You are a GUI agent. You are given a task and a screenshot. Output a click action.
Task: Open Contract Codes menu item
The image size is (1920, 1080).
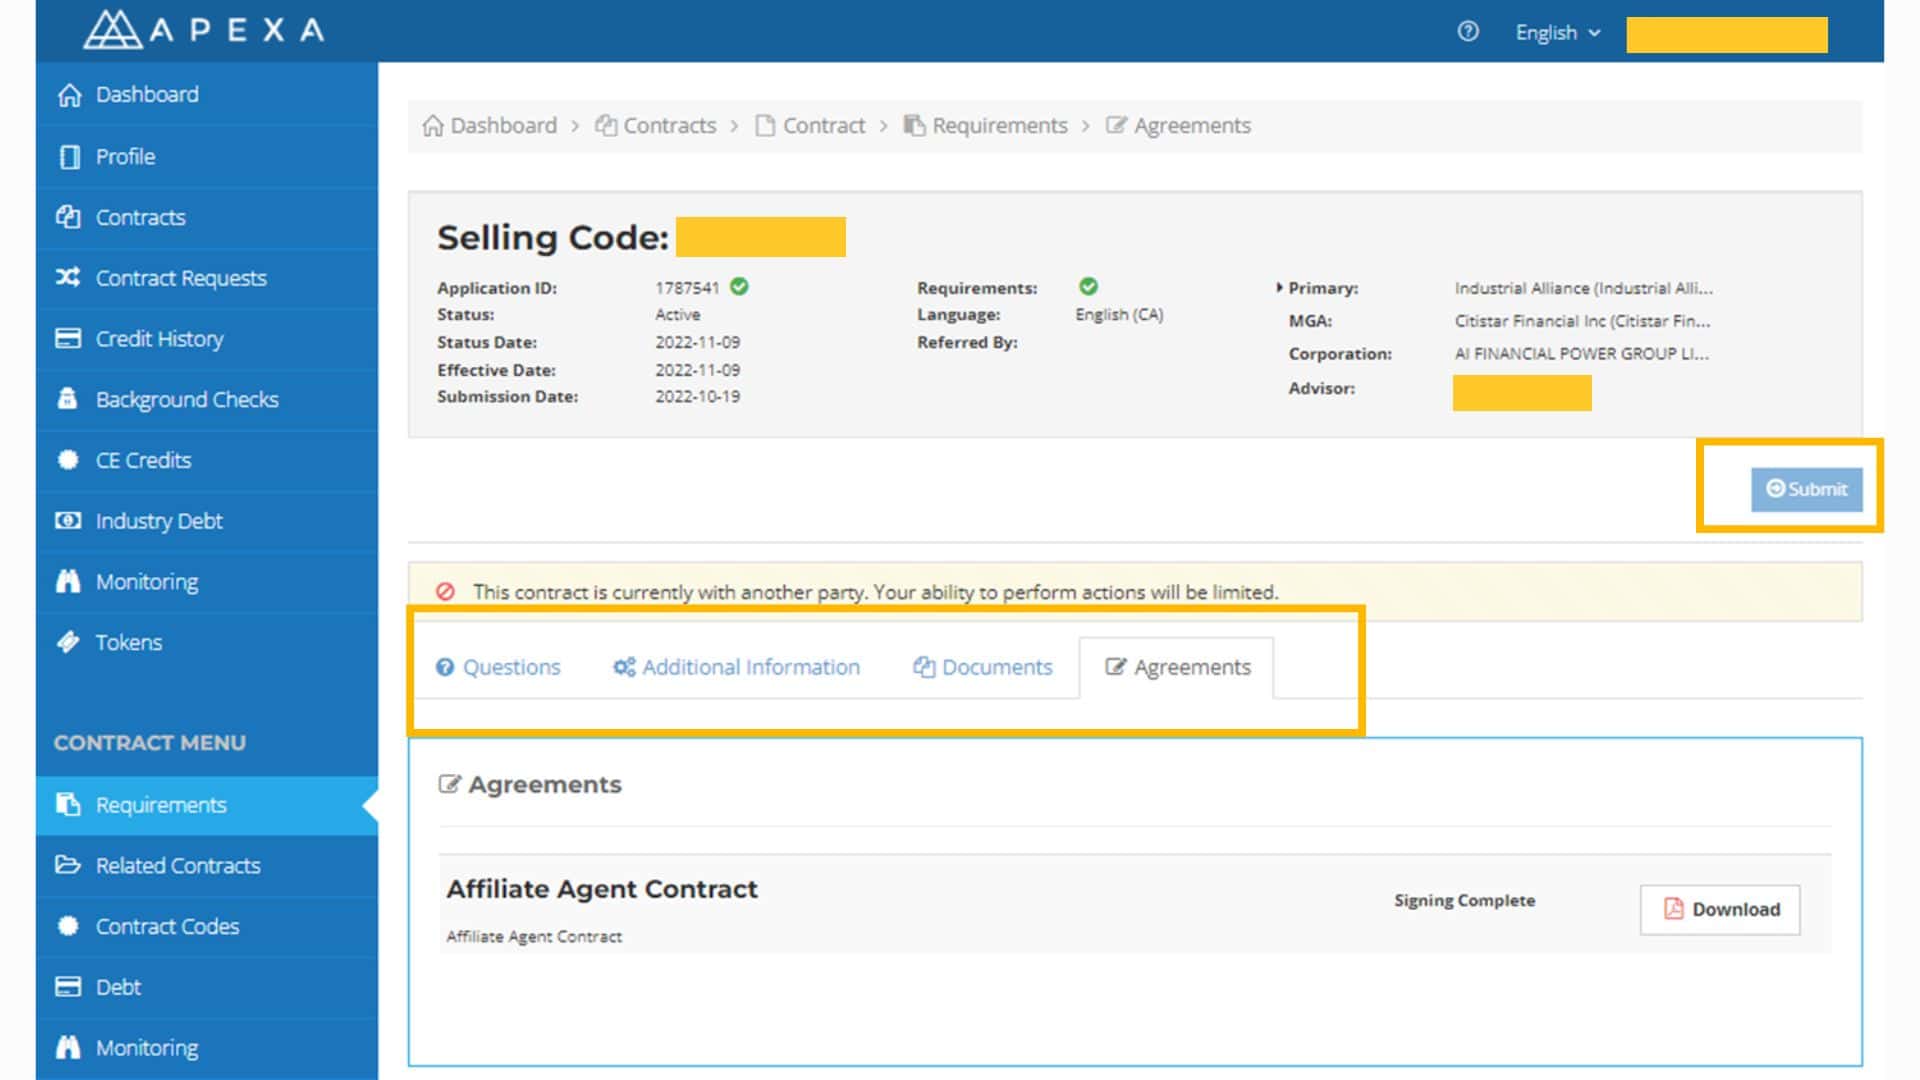[x=167, y=926]
